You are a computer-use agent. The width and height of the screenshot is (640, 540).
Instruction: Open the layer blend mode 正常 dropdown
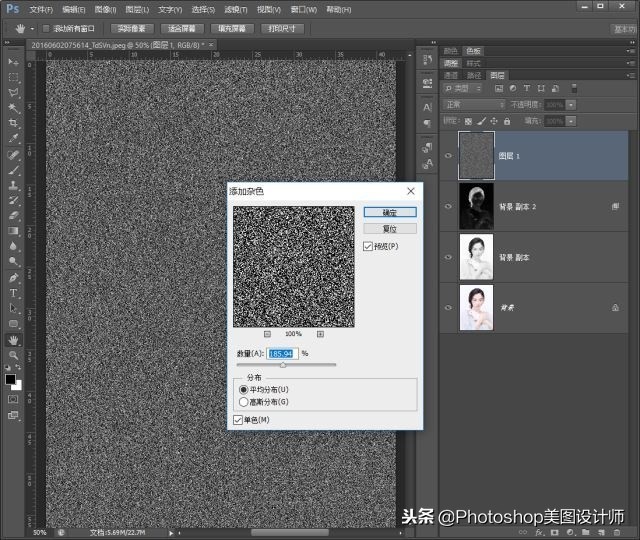pos(474,104)
